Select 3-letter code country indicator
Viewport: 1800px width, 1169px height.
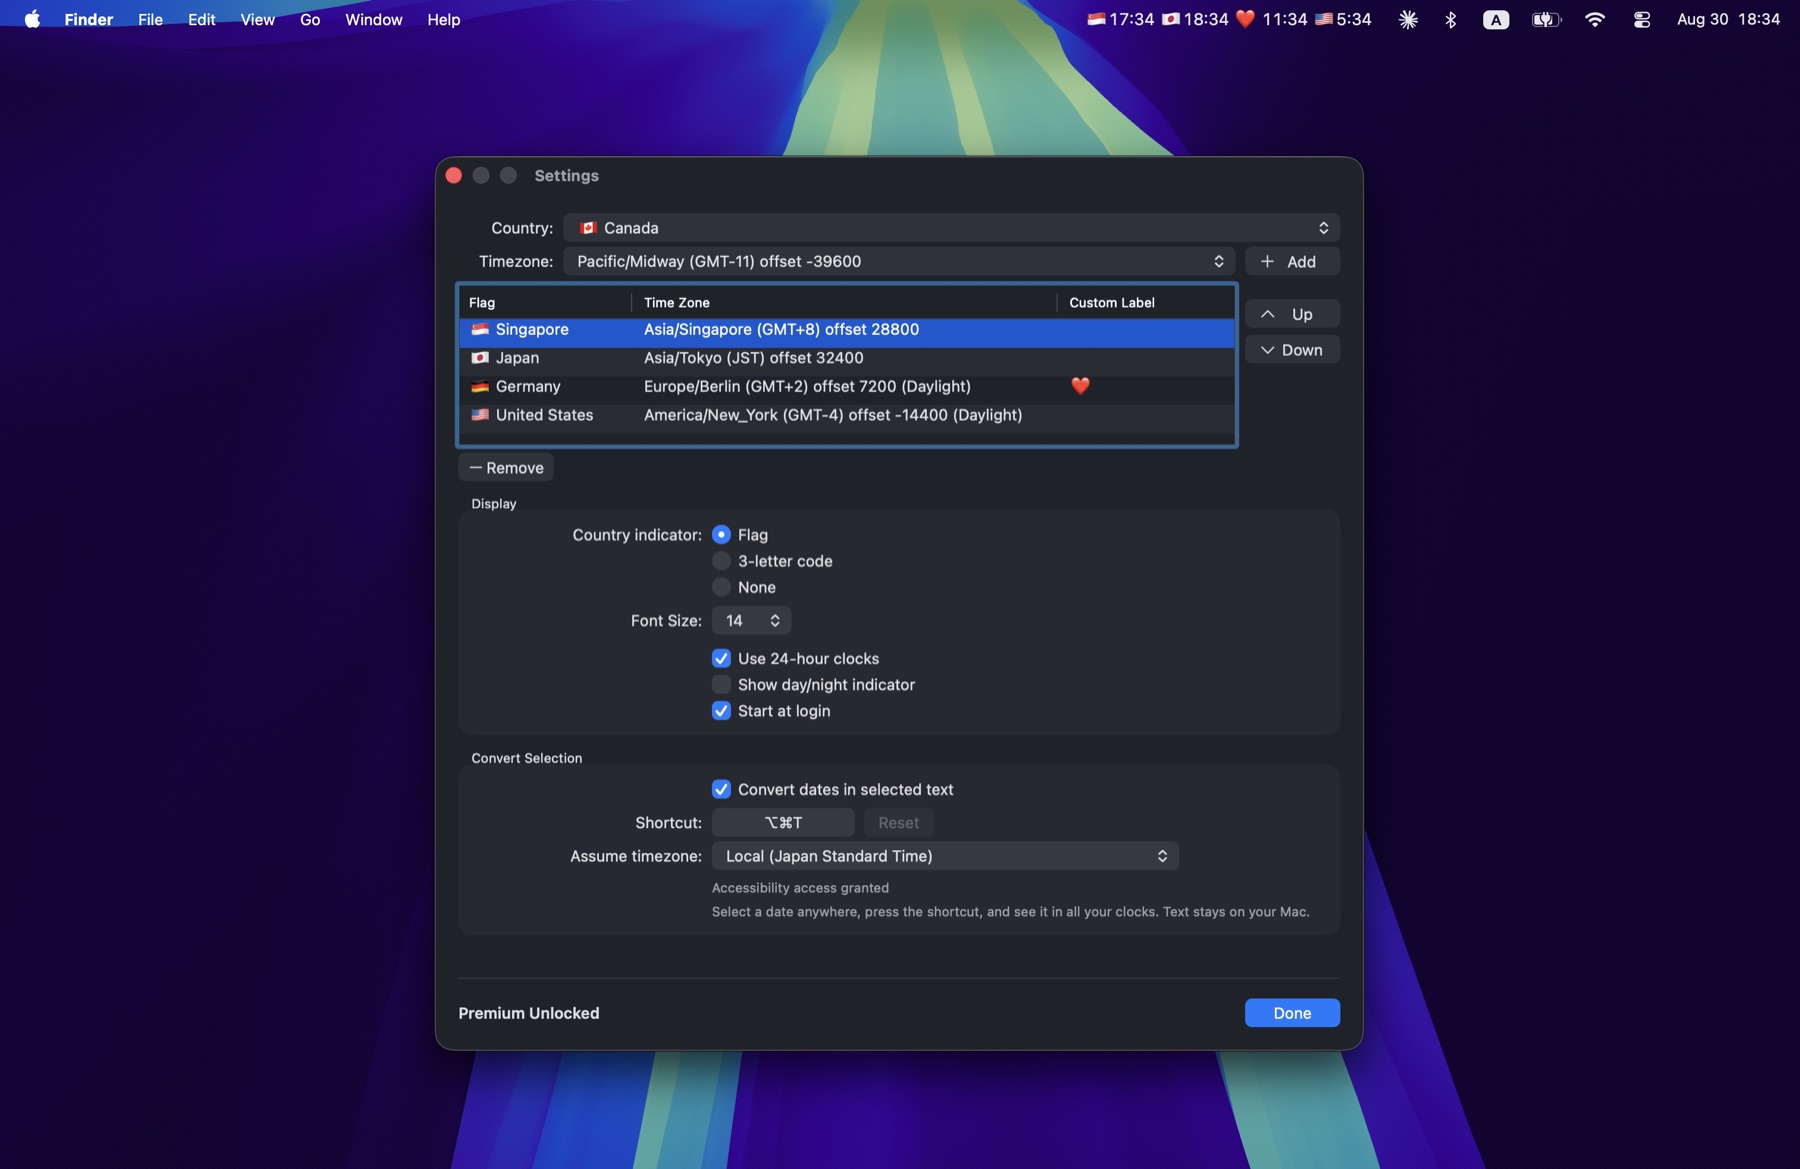[x=721, y=561]
